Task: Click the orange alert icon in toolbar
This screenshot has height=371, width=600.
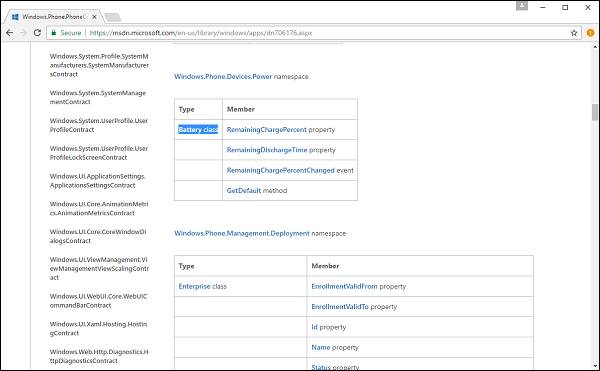Action: (590, 33)
